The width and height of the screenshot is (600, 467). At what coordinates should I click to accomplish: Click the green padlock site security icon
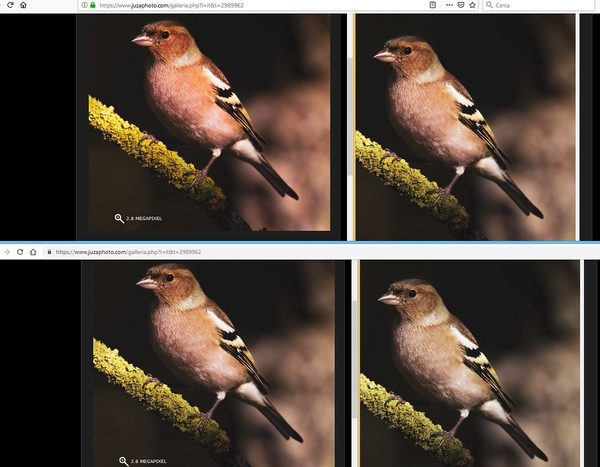click(93, 5)
